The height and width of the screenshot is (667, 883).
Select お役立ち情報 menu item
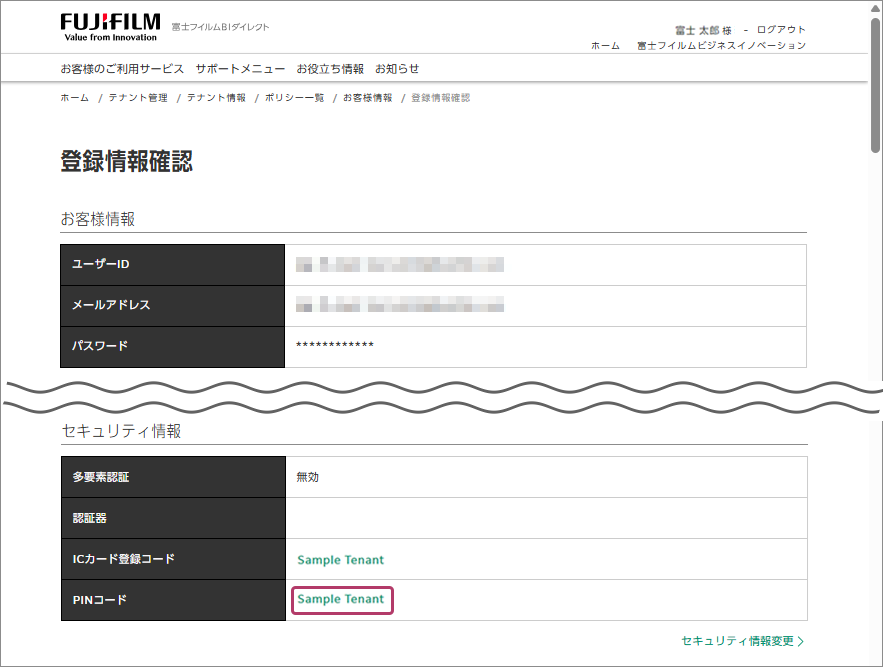(x=330, y=69)
